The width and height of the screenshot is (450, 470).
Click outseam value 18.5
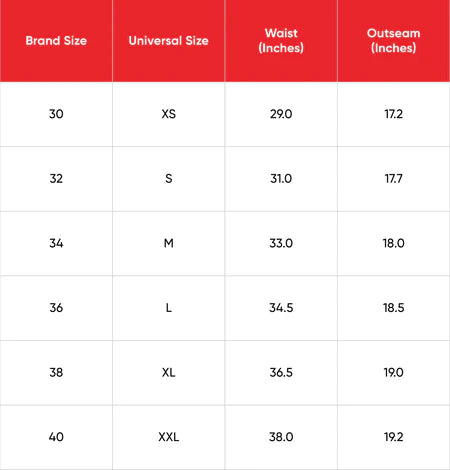pos(394,308)
